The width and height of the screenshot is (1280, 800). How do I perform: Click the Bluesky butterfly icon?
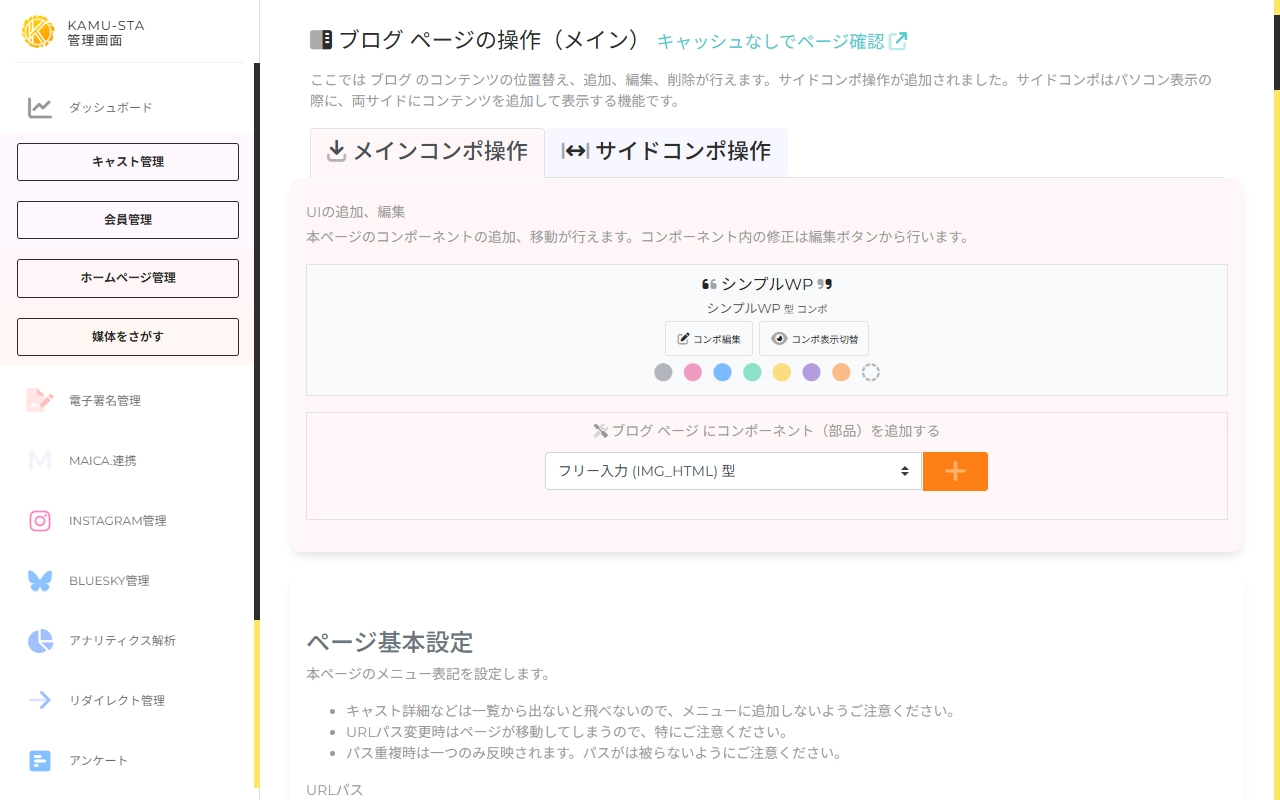(40, 580)
